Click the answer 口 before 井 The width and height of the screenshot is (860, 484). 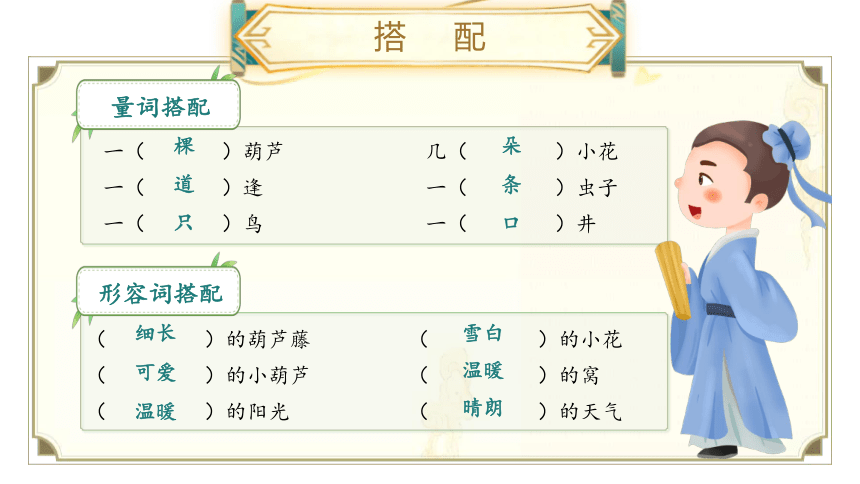tap(511, 223)
